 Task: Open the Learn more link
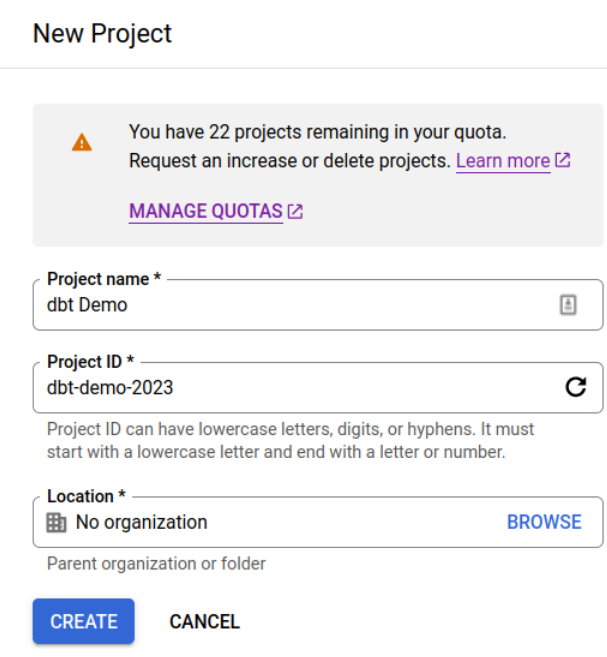tap(503, 161)
